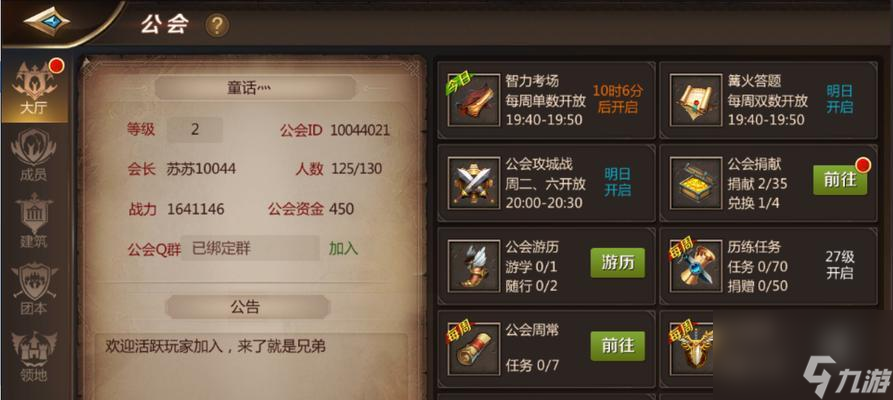Open the 篝火答题 parchment icon

pyautogui.click(x=695, y=100)
